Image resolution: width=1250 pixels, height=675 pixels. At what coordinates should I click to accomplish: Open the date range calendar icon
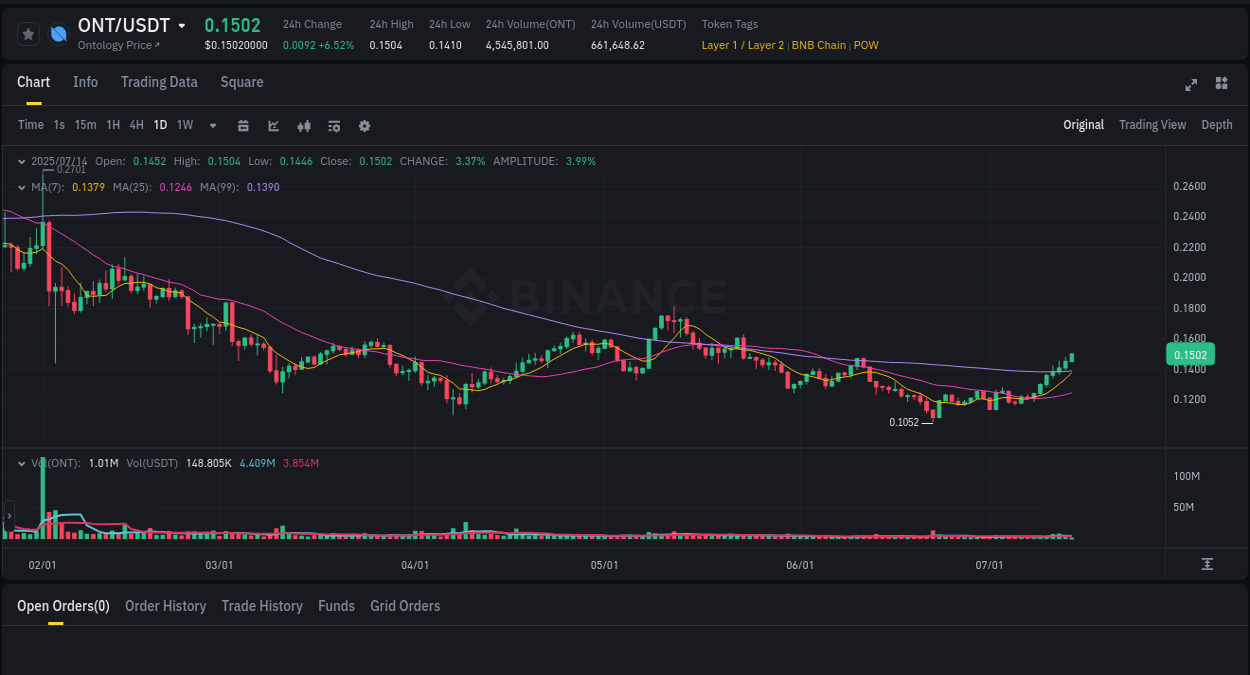(243, 125)
